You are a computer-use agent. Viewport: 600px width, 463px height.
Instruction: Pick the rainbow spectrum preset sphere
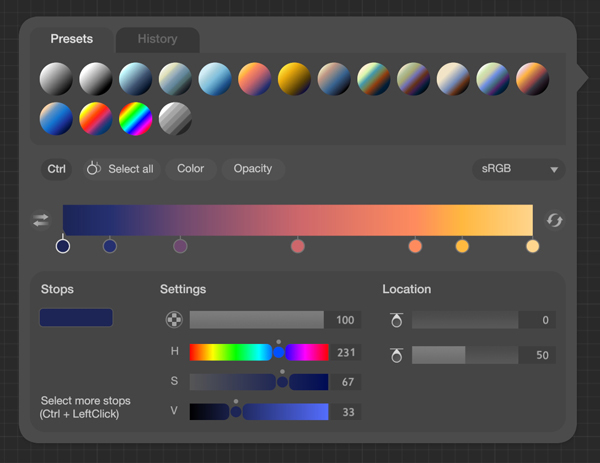[x=135, y=119]
